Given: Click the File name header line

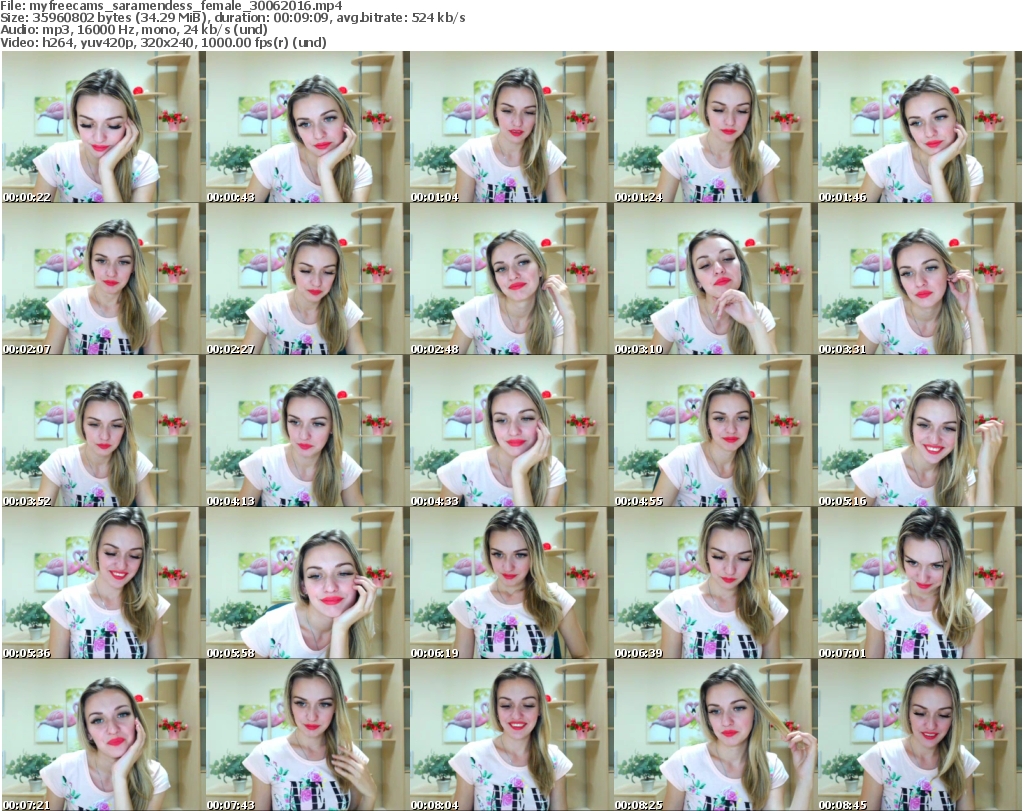Looking at the screenshot, I should pos(171,6).
